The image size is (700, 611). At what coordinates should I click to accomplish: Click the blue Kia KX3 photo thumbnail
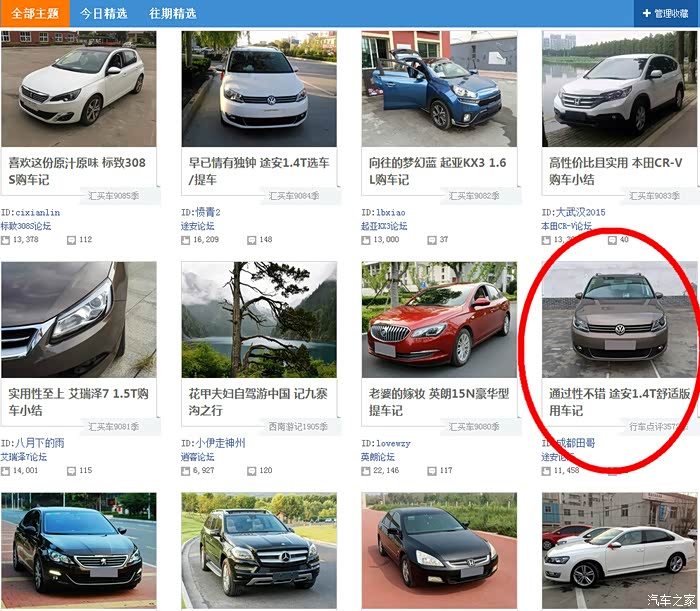point(438,88)
